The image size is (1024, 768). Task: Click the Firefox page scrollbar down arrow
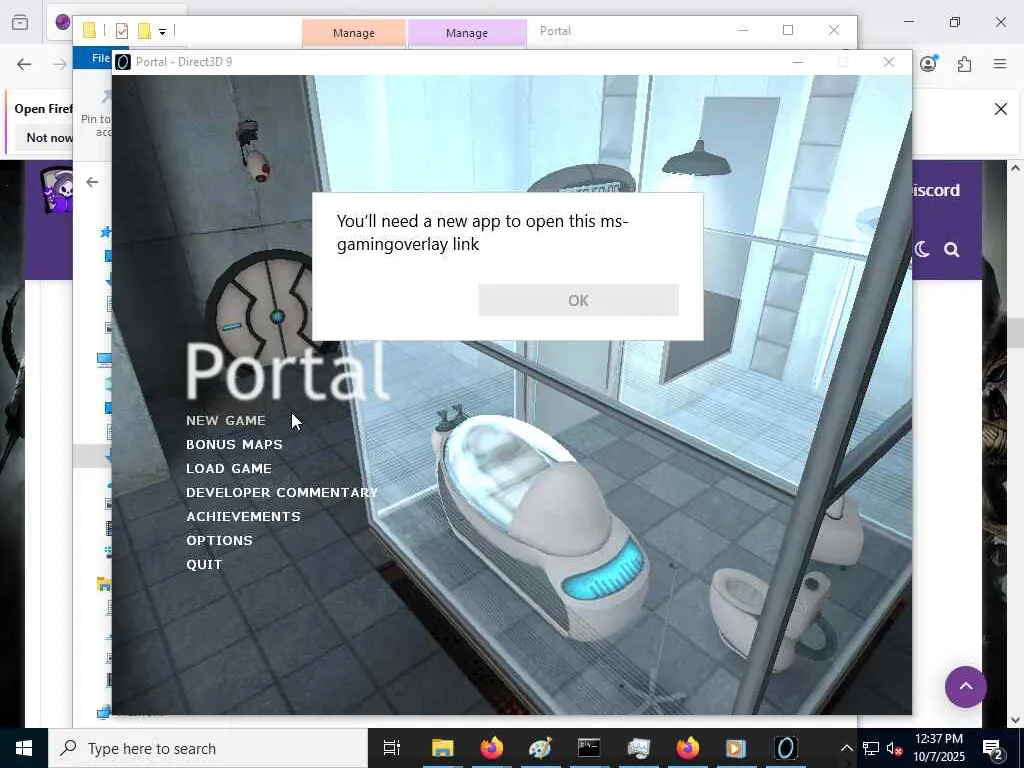click(x=1014, y=720)
